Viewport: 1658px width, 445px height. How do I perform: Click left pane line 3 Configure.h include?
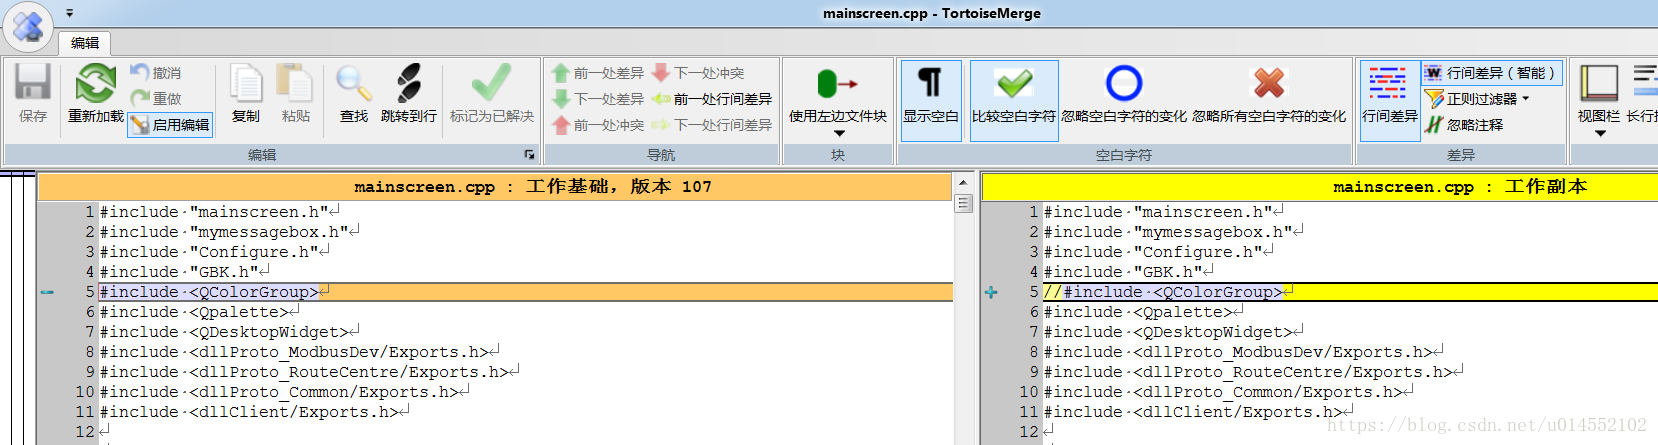215,252
